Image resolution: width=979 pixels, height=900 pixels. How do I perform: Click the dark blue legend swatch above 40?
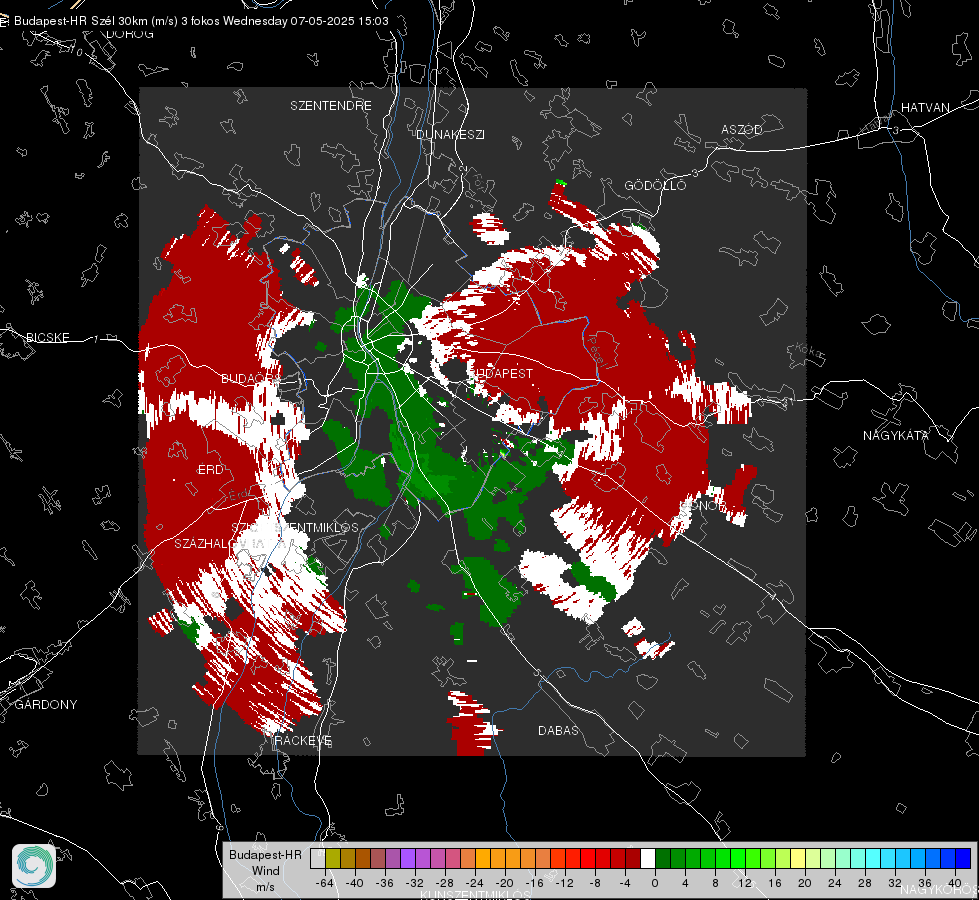point(963,859)
